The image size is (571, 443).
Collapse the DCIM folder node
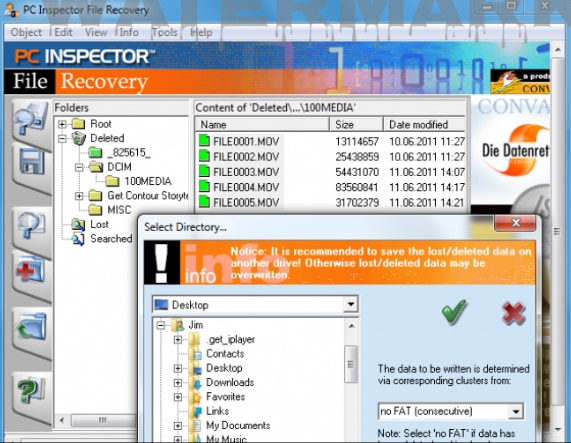click(79, 167)
